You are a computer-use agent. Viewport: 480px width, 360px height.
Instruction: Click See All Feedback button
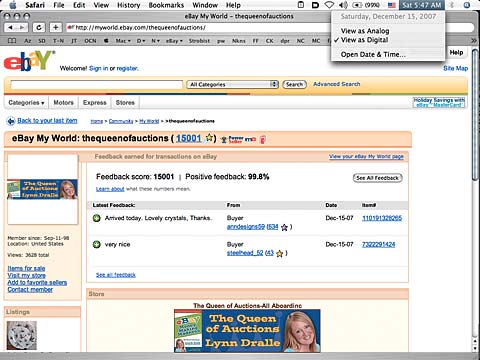(x=377, y=178)
